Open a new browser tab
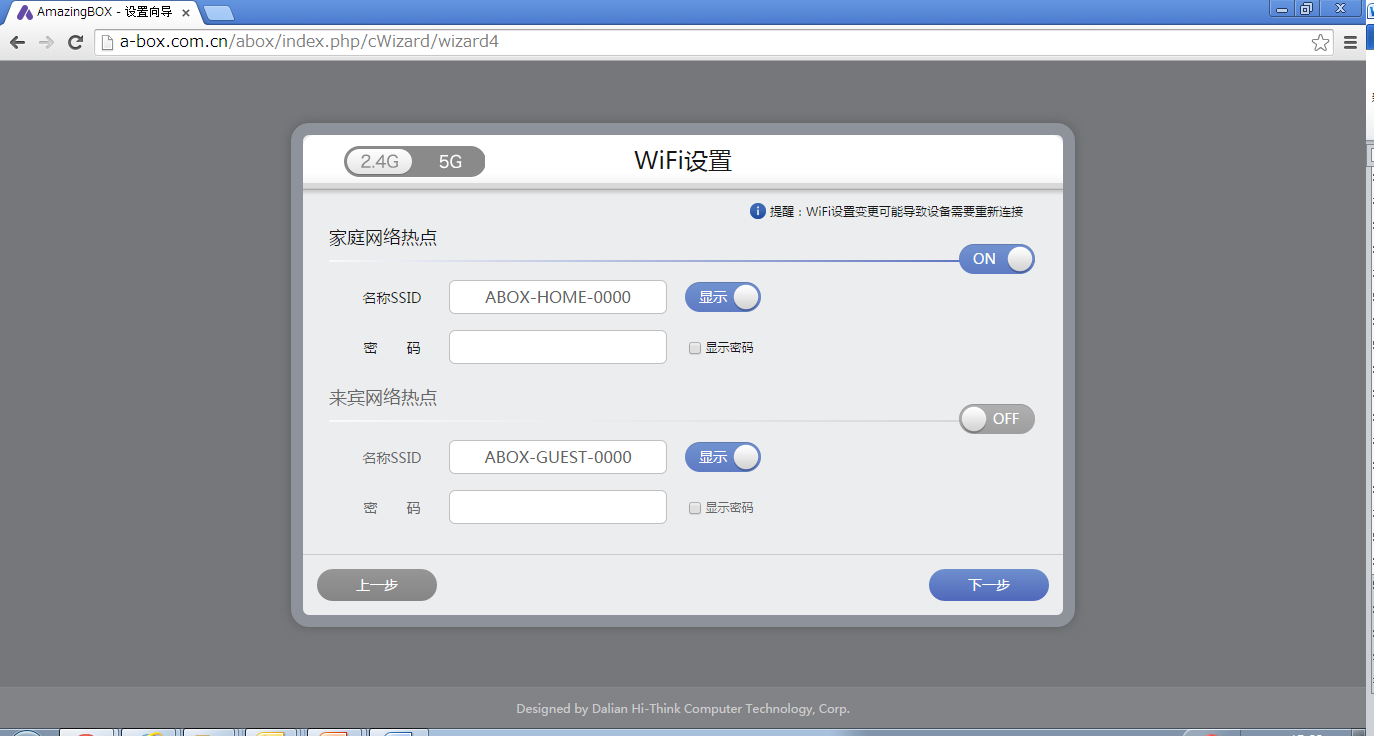The image size is (1374, 736). [x=218, y=13]
